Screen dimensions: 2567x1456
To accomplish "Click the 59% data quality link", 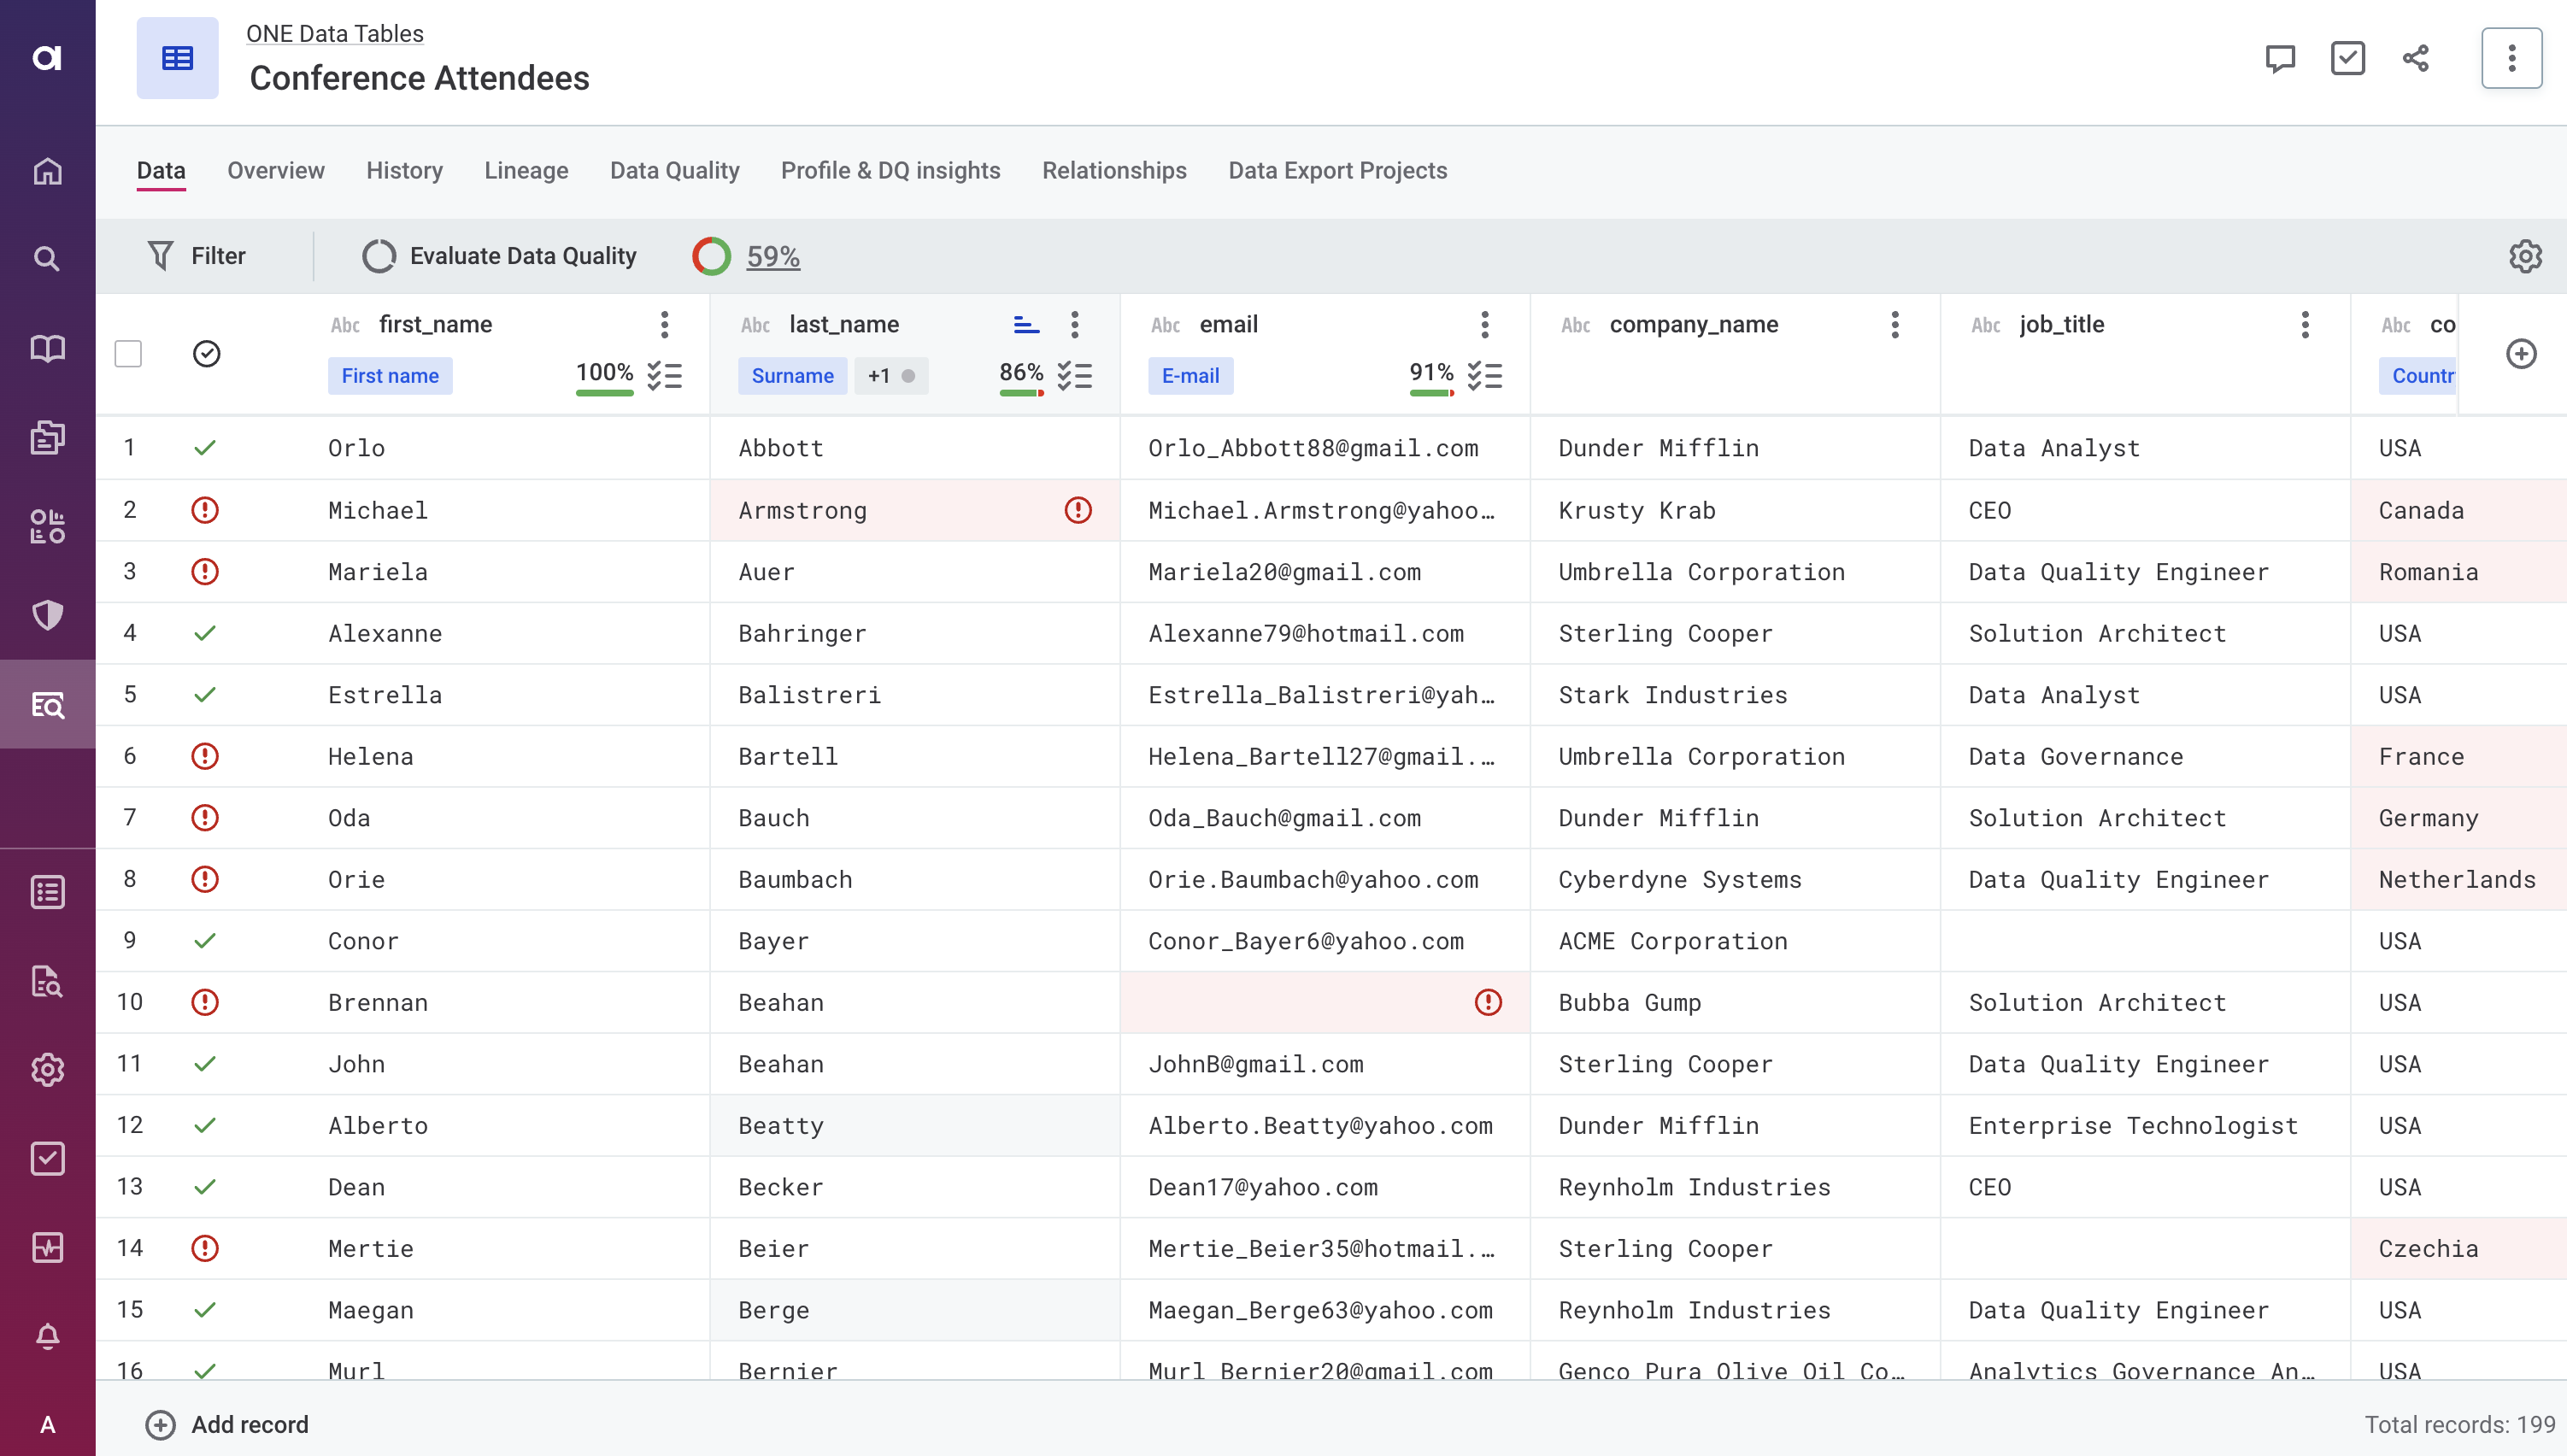I will 772,256.
